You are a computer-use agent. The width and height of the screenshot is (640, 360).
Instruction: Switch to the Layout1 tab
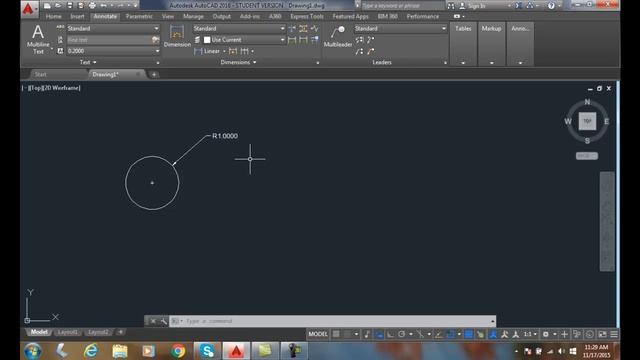68,332
